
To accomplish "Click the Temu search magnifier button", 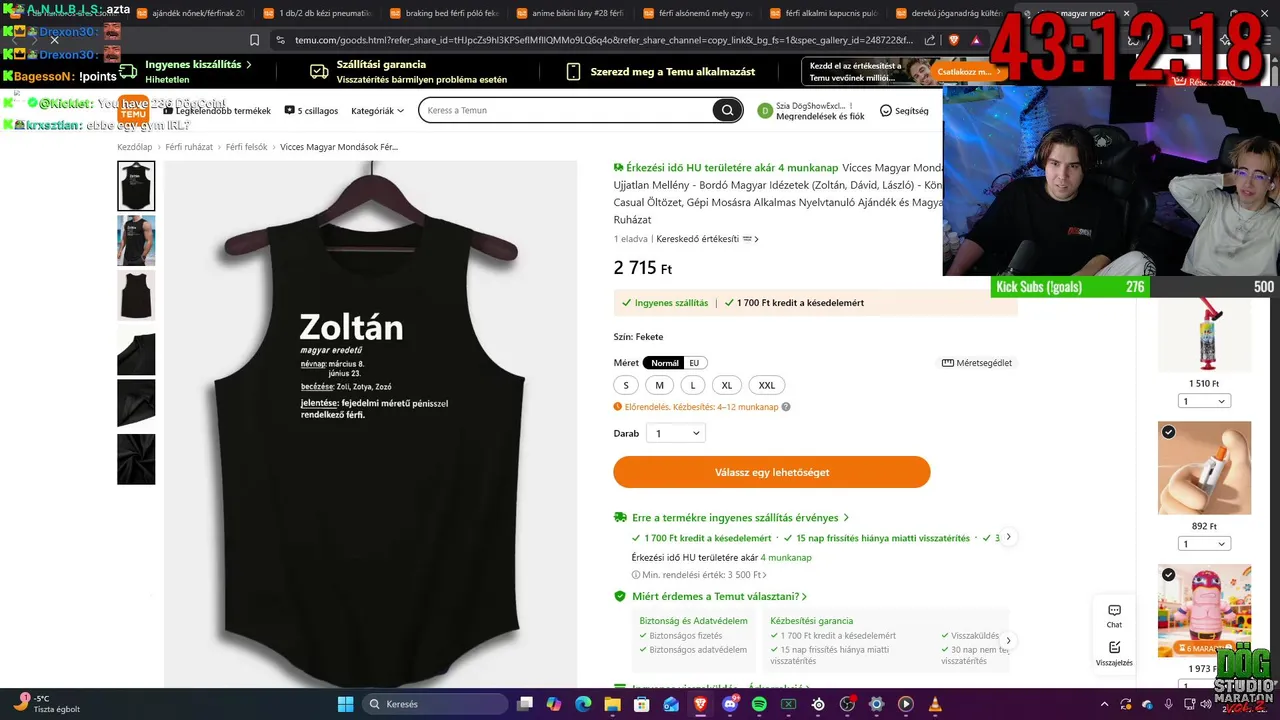I will pyautogui.click(x=727, y=110).
